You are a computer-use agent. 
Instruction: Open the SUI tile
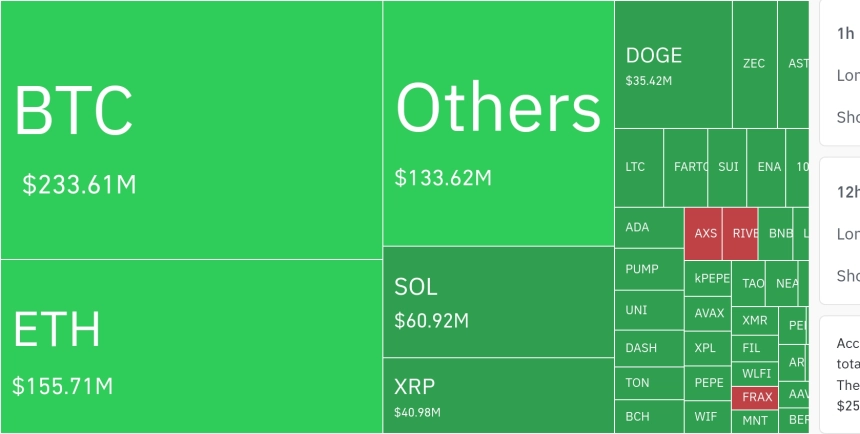[x=728, y=167]
